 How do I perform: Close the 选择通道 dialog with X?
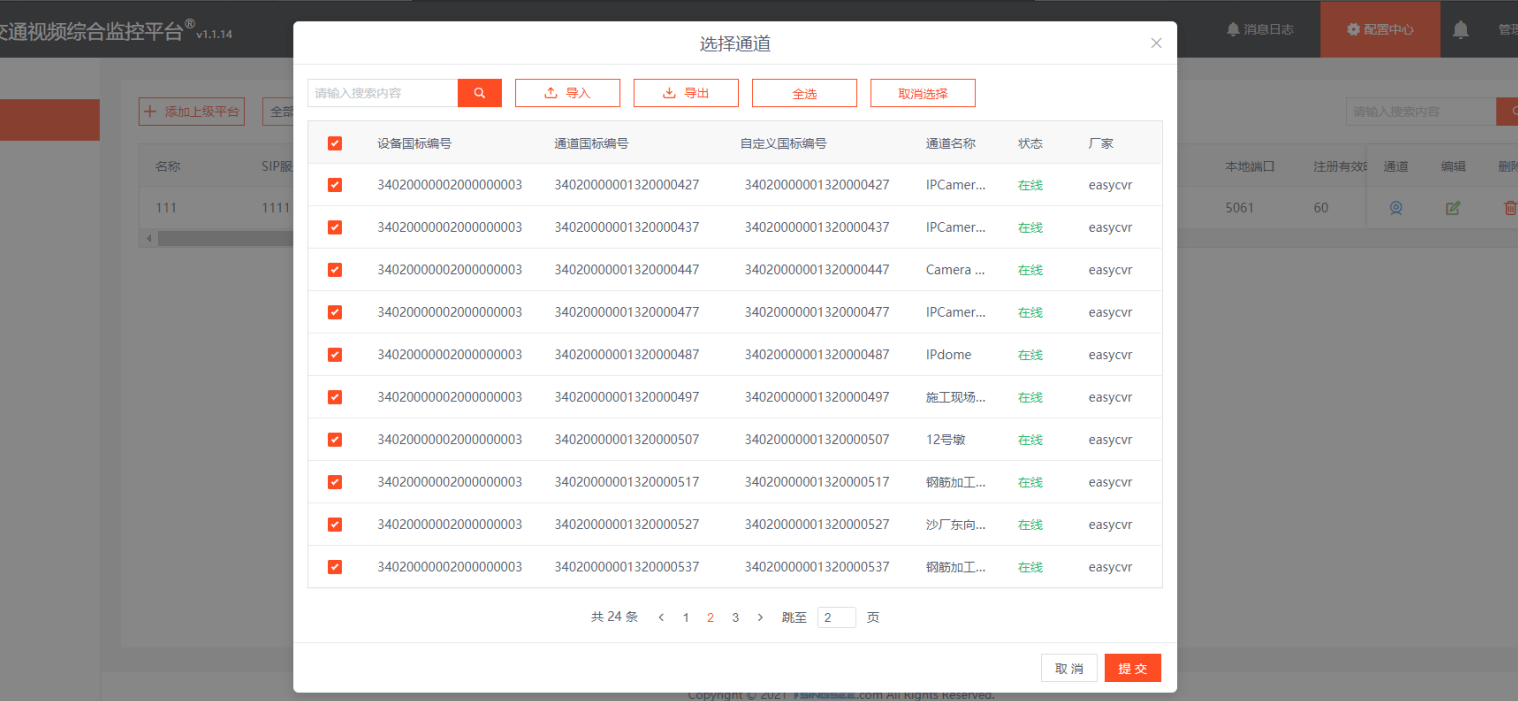pyautogui.click(x=1156, y=43)
